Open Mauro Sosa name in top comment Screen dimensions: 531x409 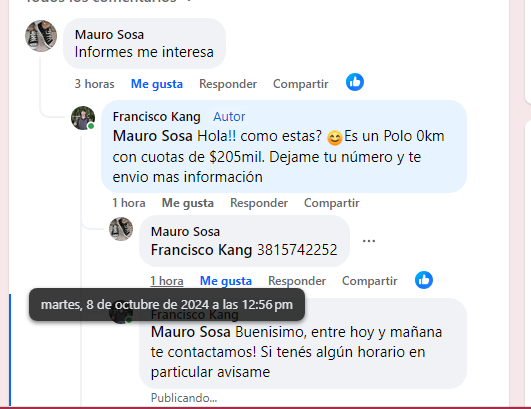(x=109, y=35)
